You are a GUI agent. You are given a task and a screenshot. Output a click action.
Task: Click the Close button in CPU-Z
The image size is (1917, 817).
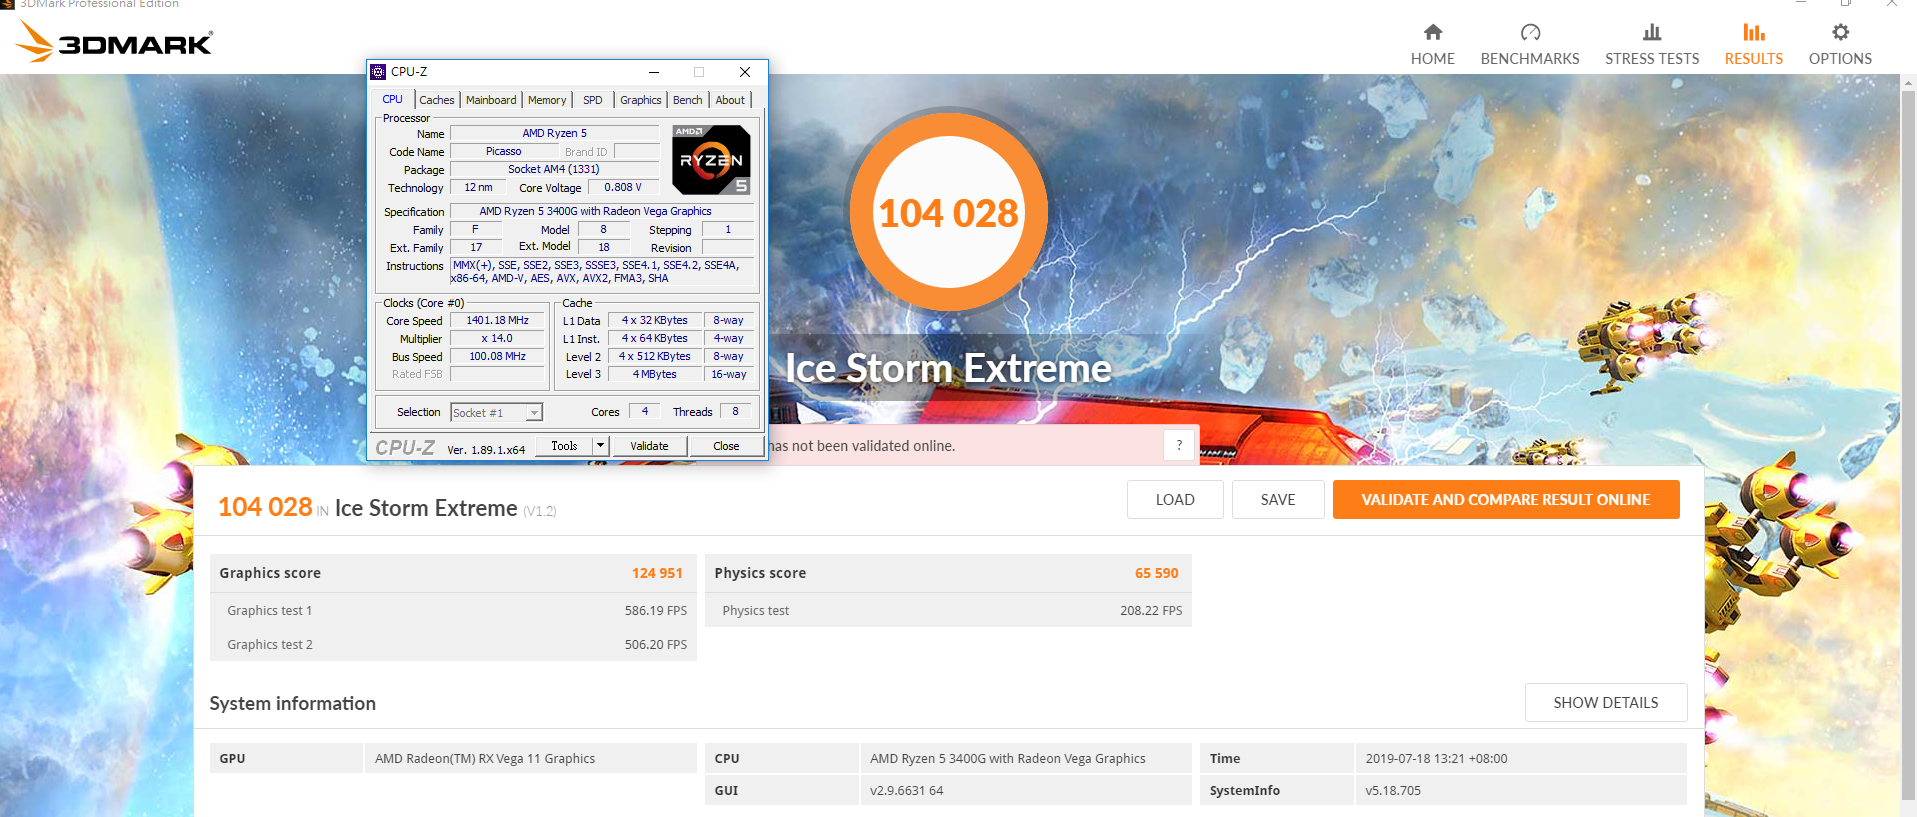pyautogui.click(x=726, y=446)
